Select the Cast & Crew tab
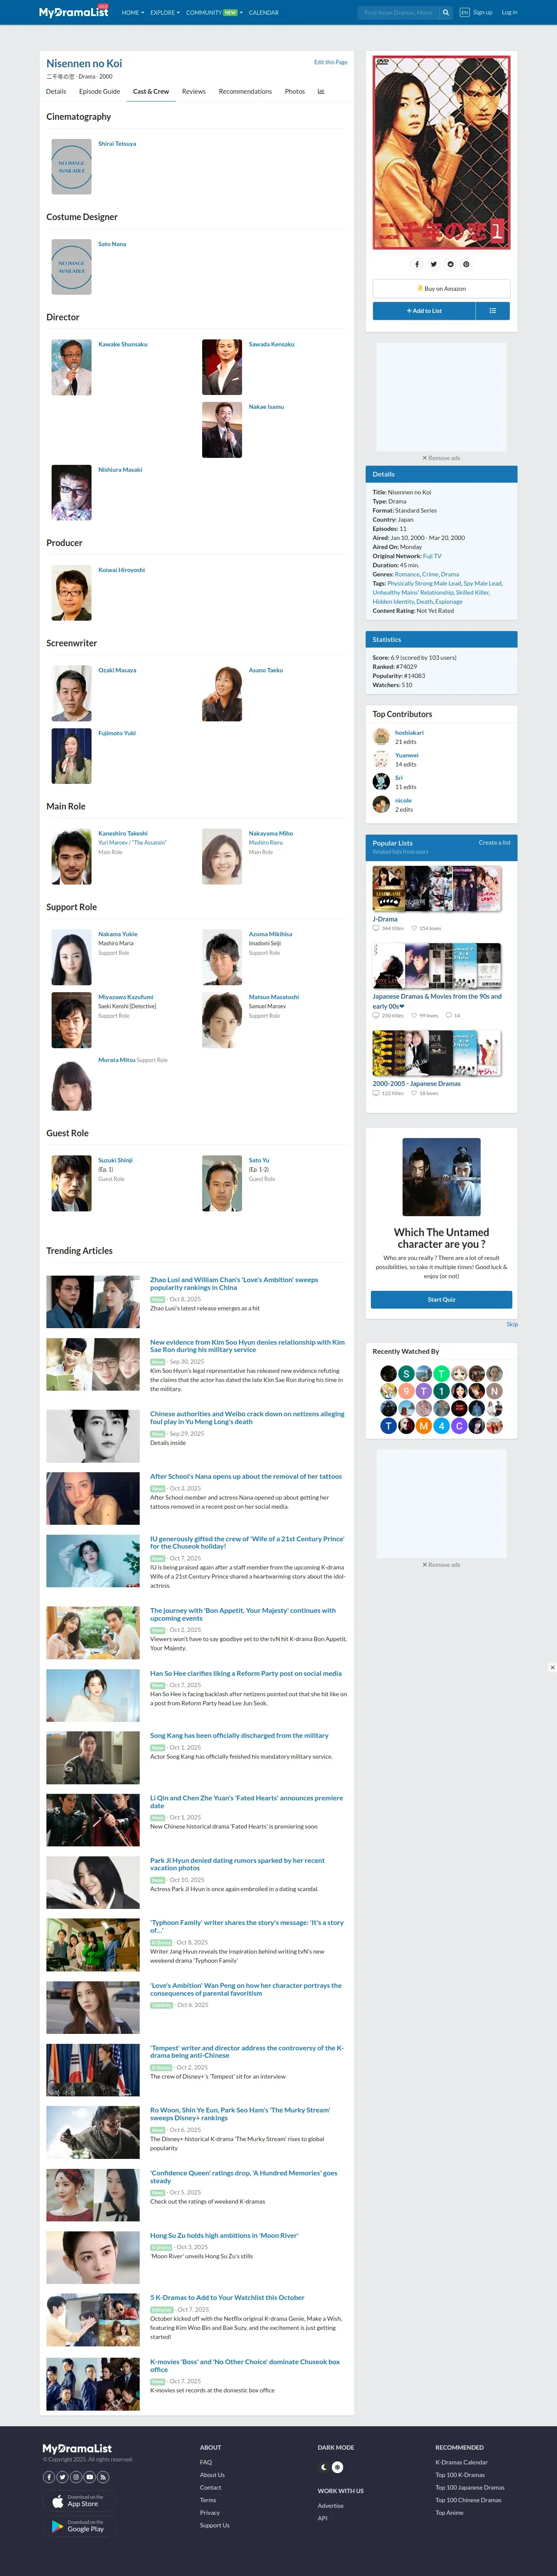 [x=151, y=91]
